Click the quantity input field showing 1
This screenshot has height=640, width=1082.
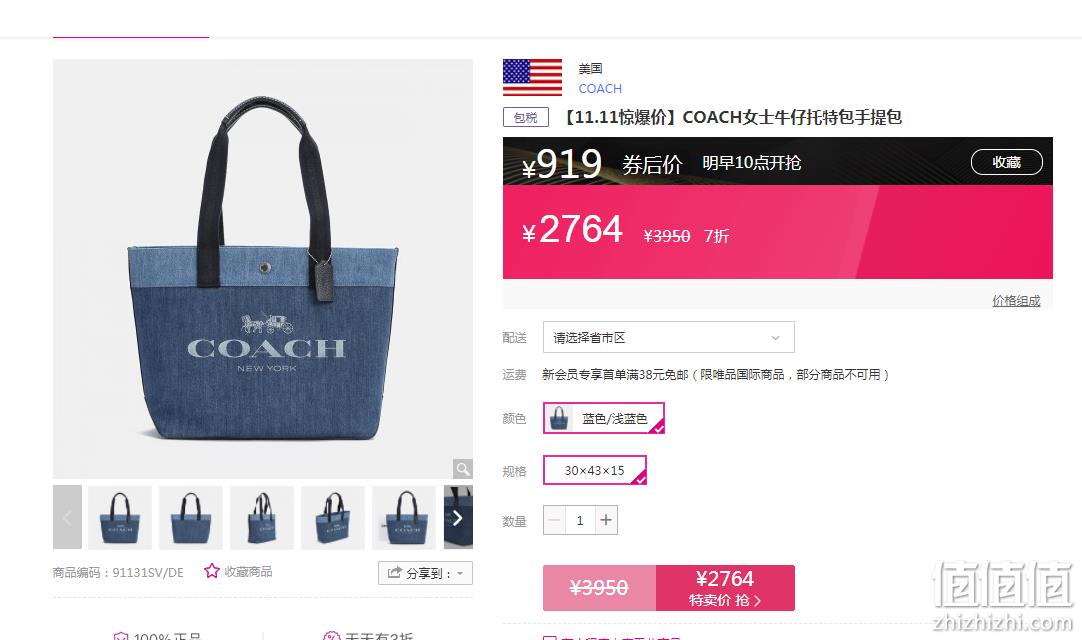click(x=580, y=520)
